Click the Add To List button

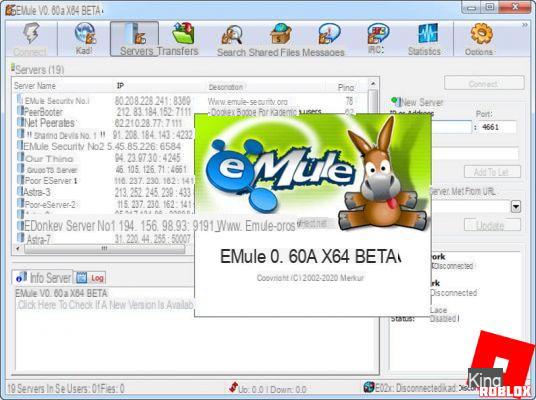coord(492,172)
